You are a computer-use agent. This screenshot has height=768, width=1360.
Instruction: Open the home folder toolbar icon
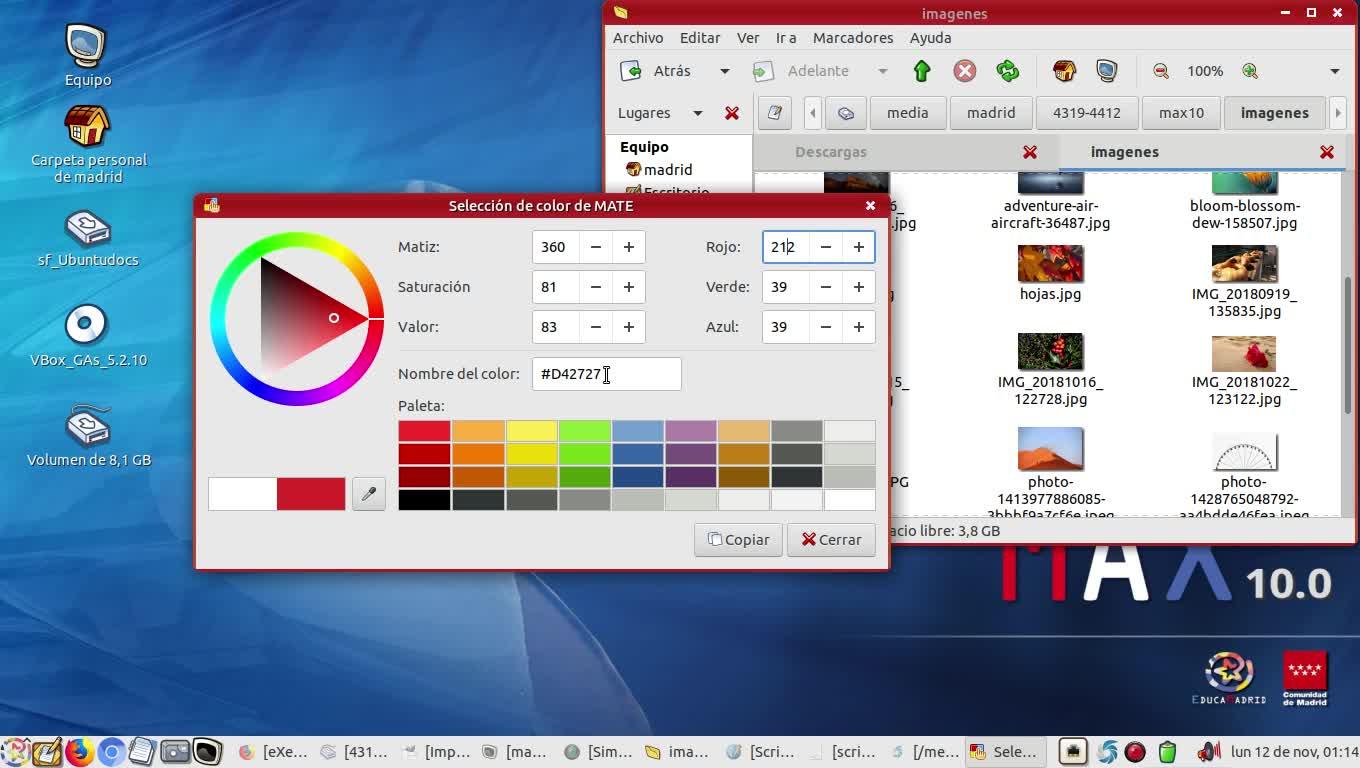point(1064,71)
